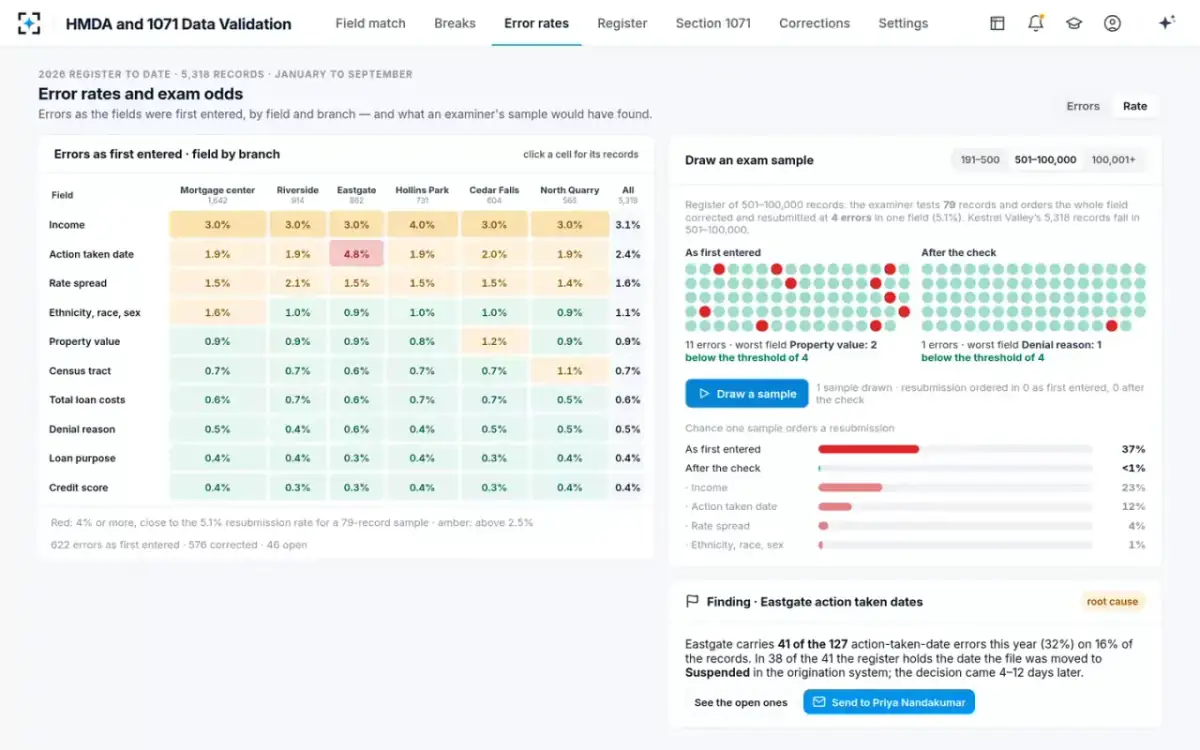Switch heatmap to Errors view

pyautogui.click(x=1083, y=106)
